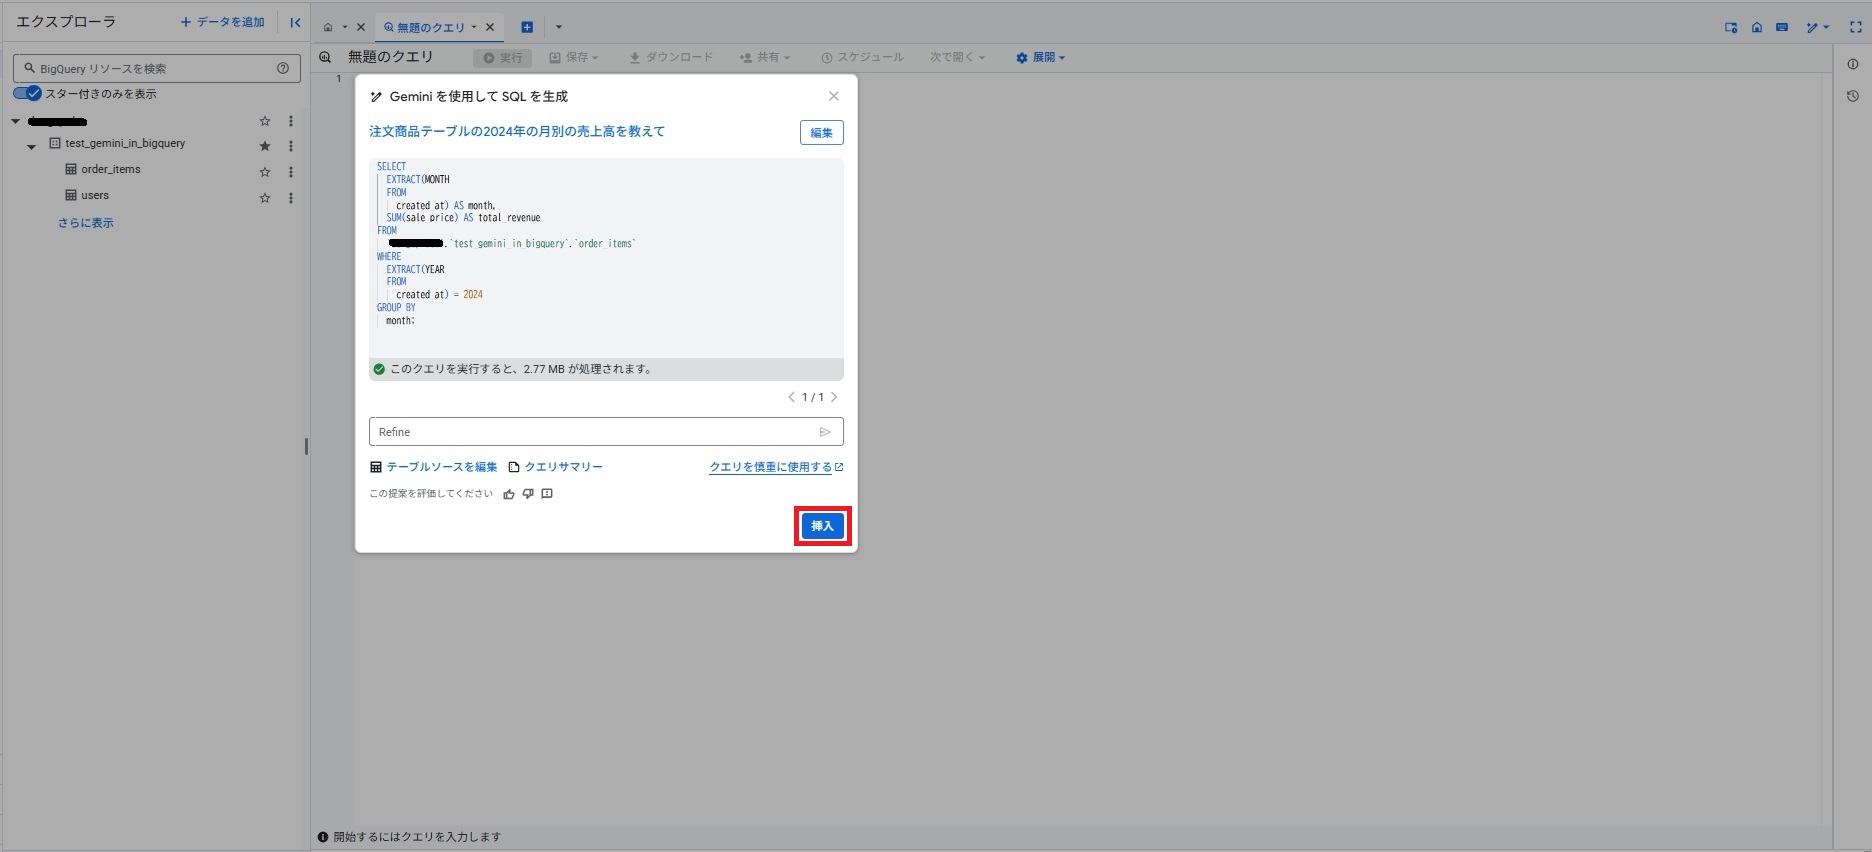This screenshot has width=1872, height=852.
Task: Click thumbs down to rate the suggestion
Action: 528,494
